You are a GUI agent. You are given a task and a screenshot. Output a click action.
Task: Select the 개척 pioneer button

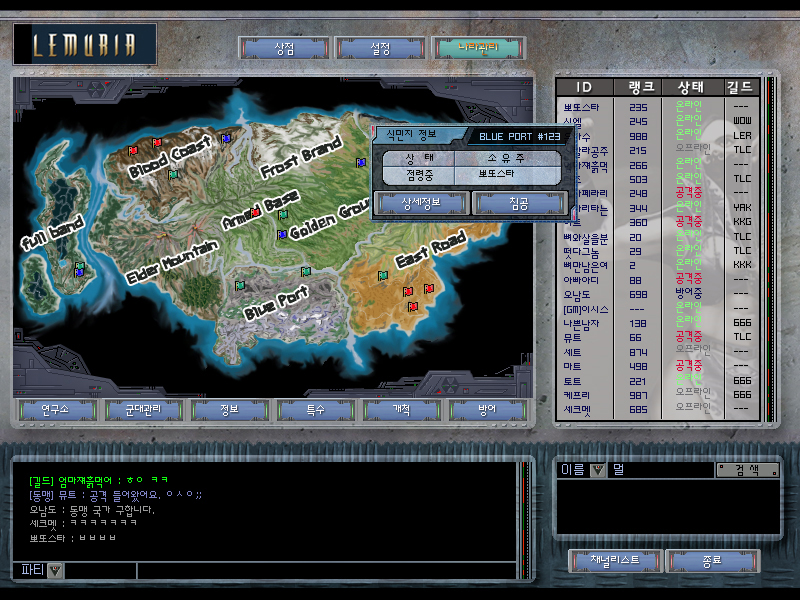coord(402,410)
